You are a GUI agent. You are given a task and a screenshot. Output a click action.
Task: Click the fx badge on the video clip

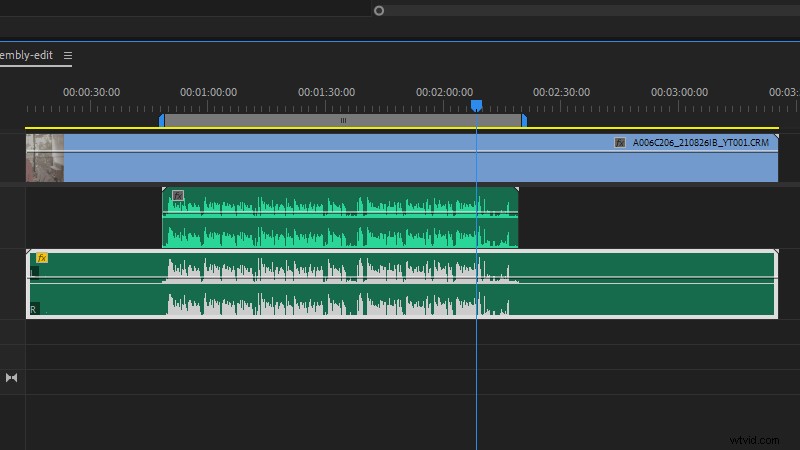click(619, 142)
